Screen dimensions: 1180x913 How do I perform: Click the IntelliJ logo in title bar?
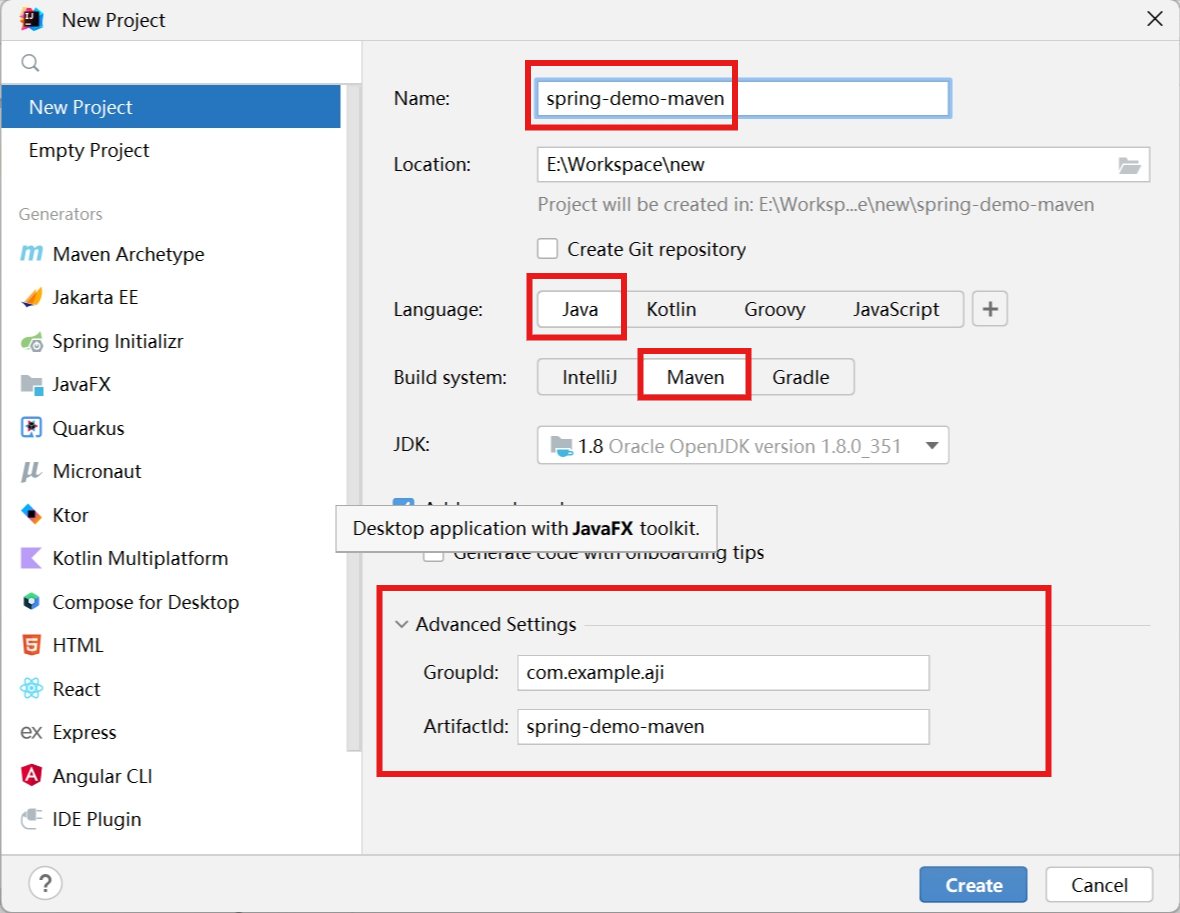pos(31,20)
